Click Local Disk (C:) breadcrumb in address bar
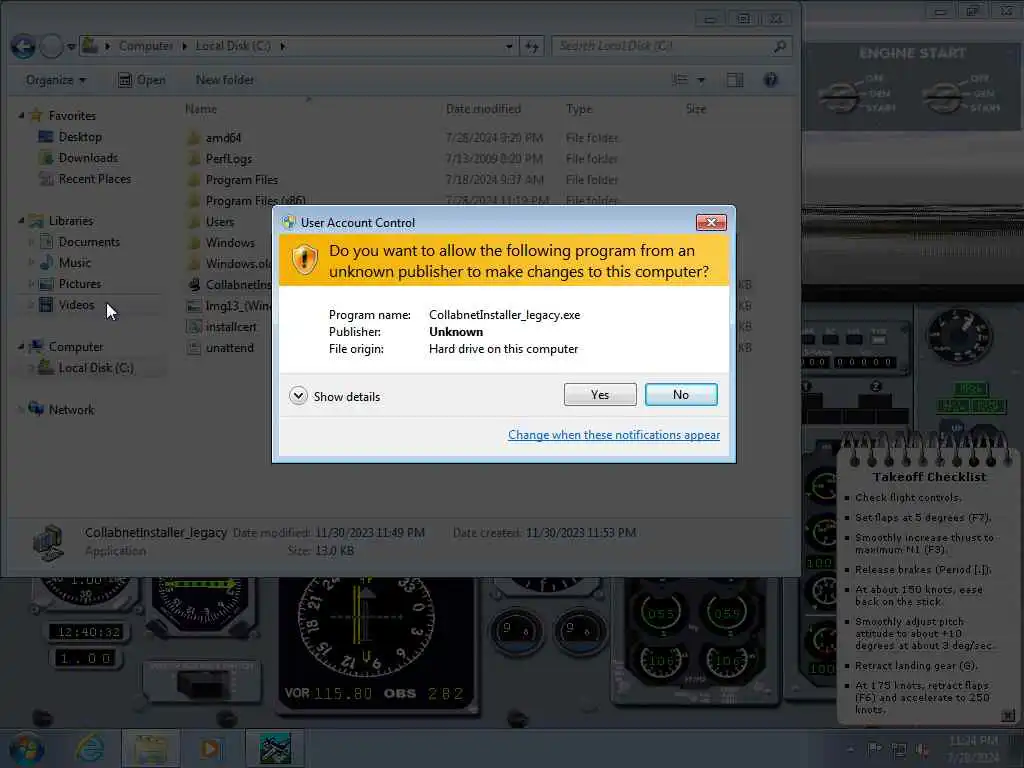Screen dimensions: 1024x768 [x=232, y=46]
